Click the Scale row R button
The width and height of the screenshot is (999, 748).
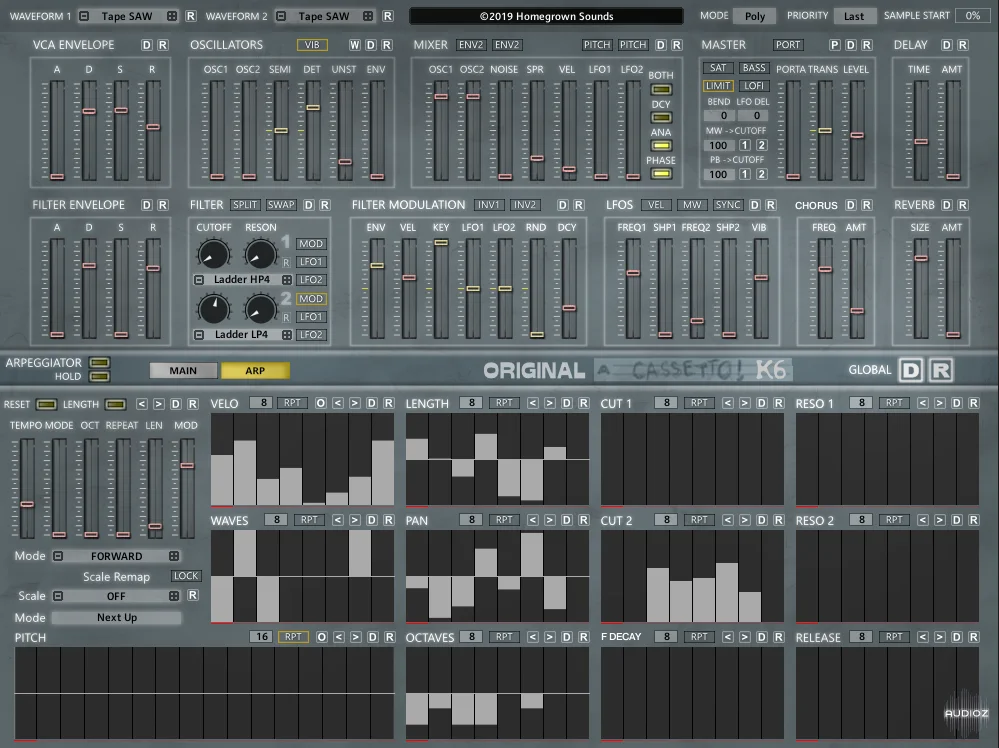192,595
